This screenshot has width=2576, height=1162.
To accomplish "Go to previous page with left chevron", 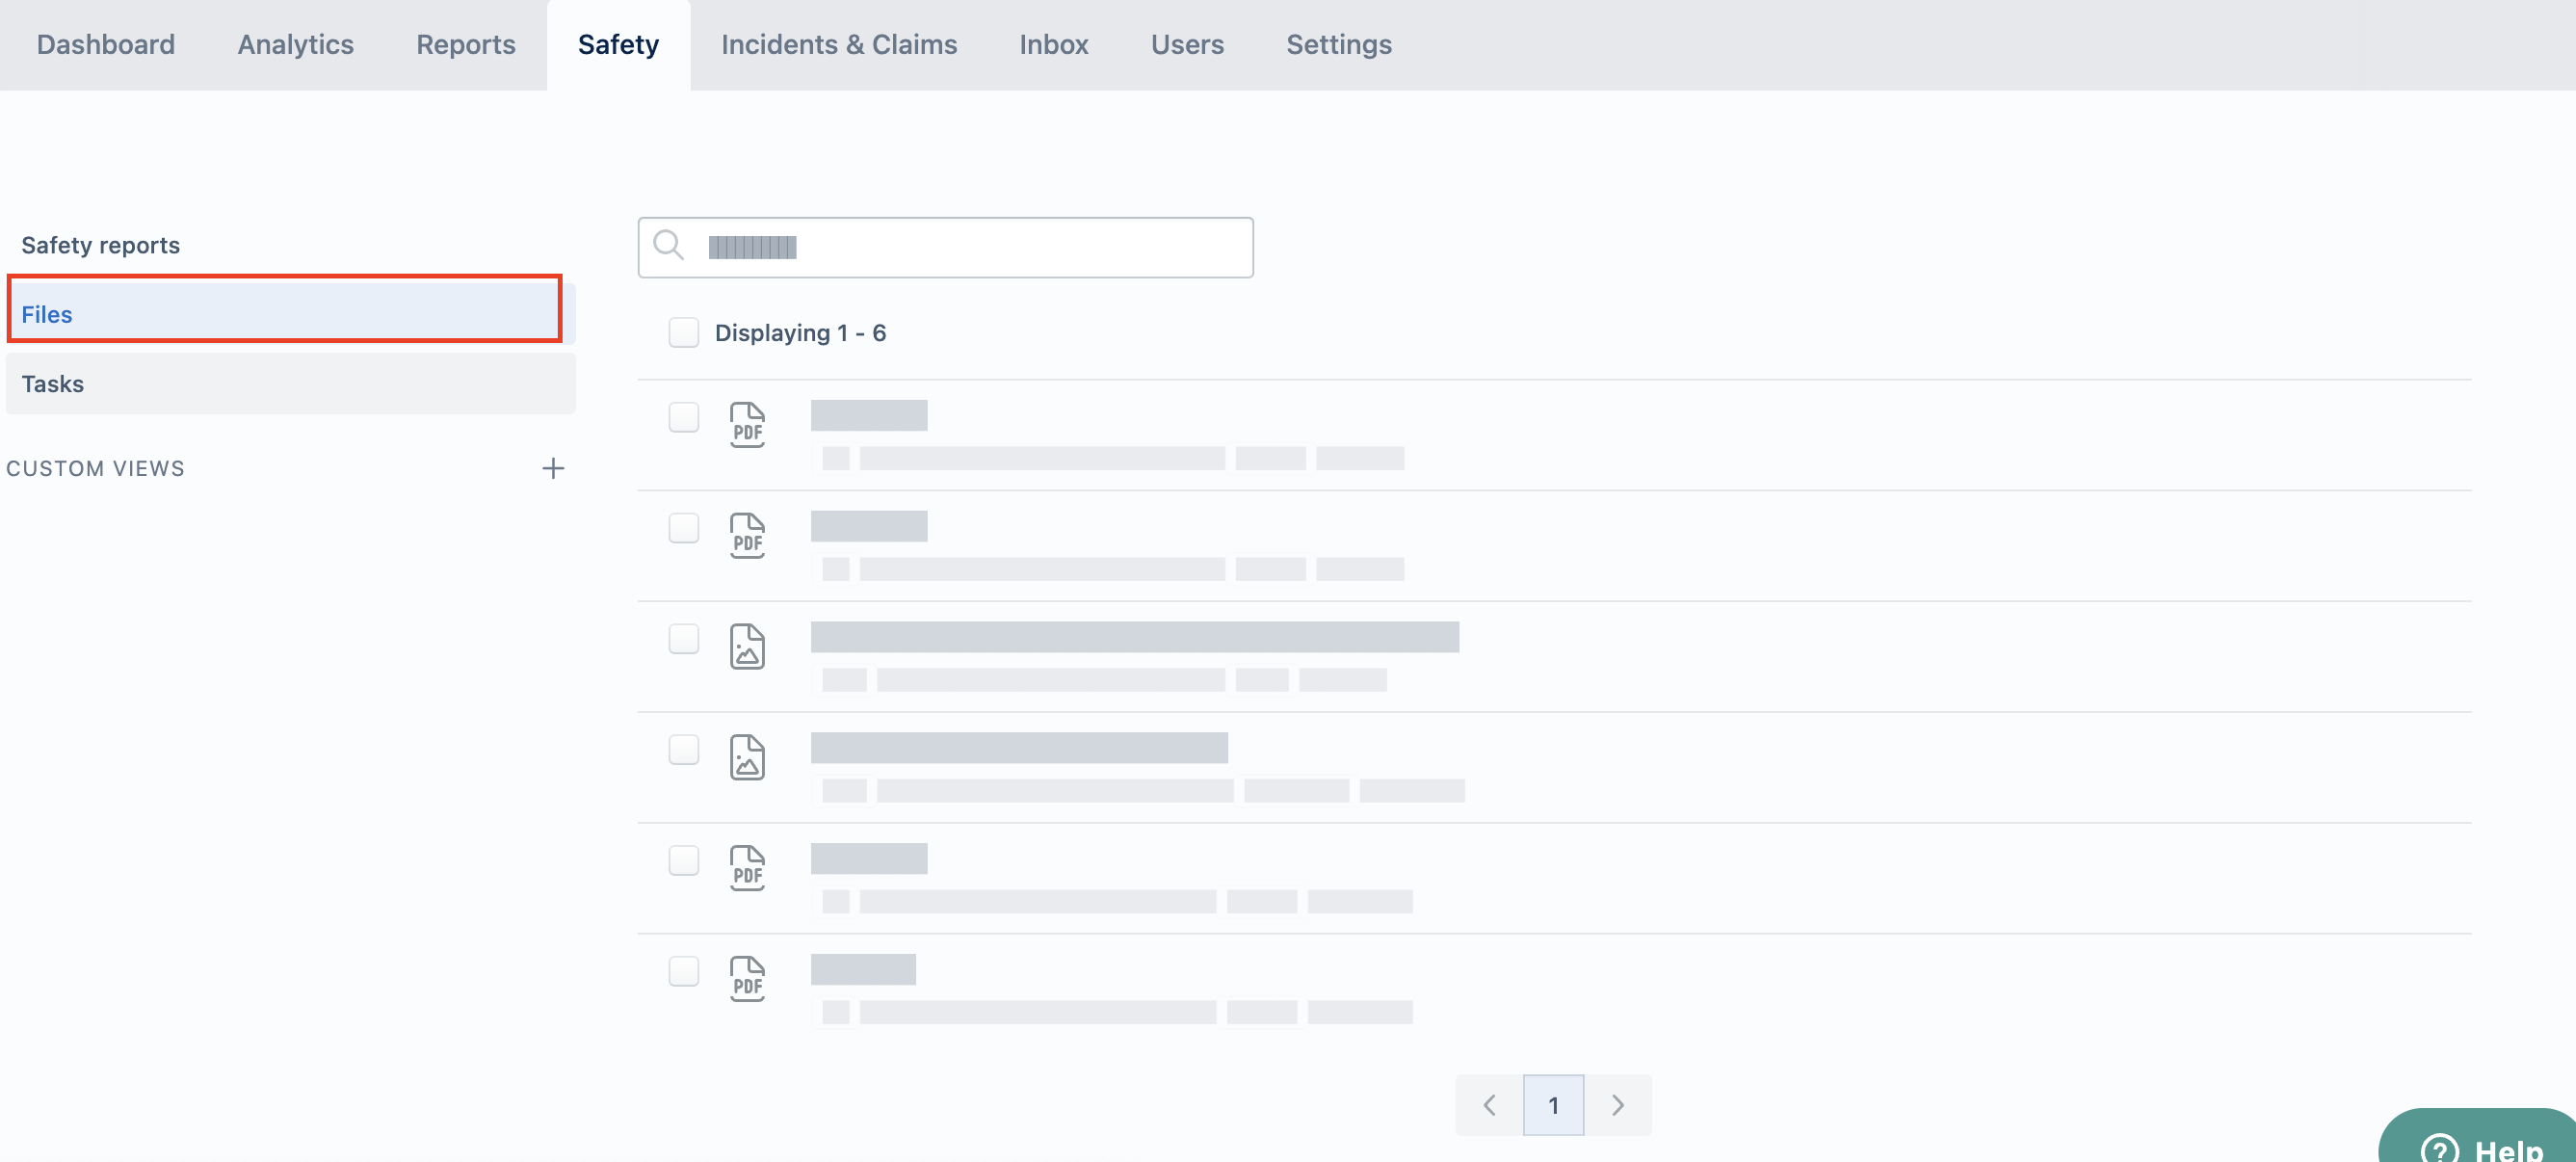I will click(x=1489, y=1105).
